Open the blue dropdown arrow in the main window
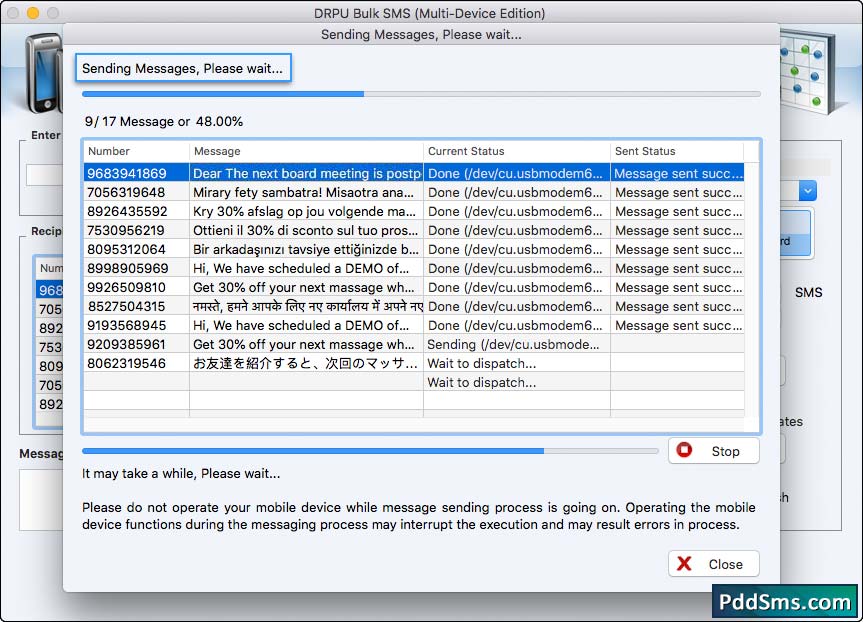The width and height of the screenshot is (863, 622). [807, 191]
